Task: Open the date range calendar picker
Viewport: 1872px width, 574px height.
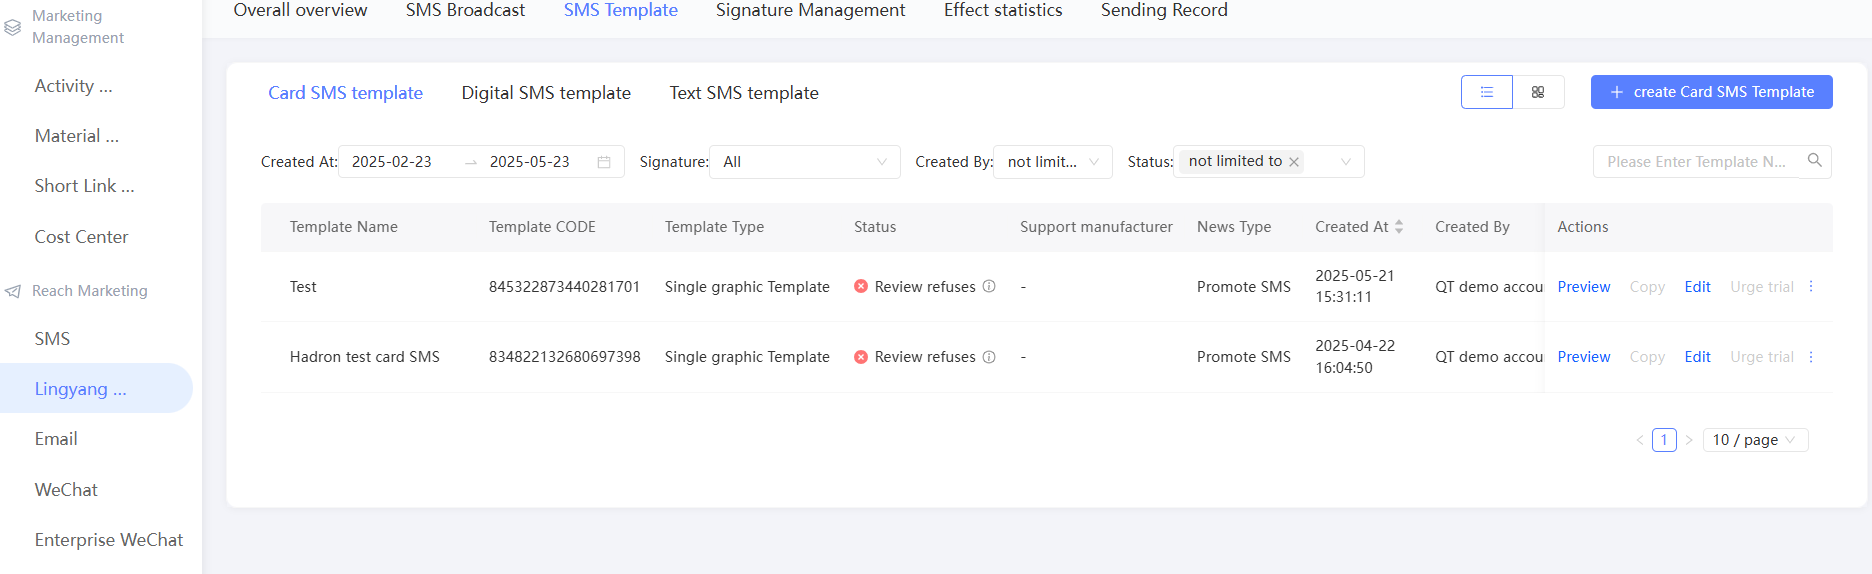Action: click(x=604, y=162)
